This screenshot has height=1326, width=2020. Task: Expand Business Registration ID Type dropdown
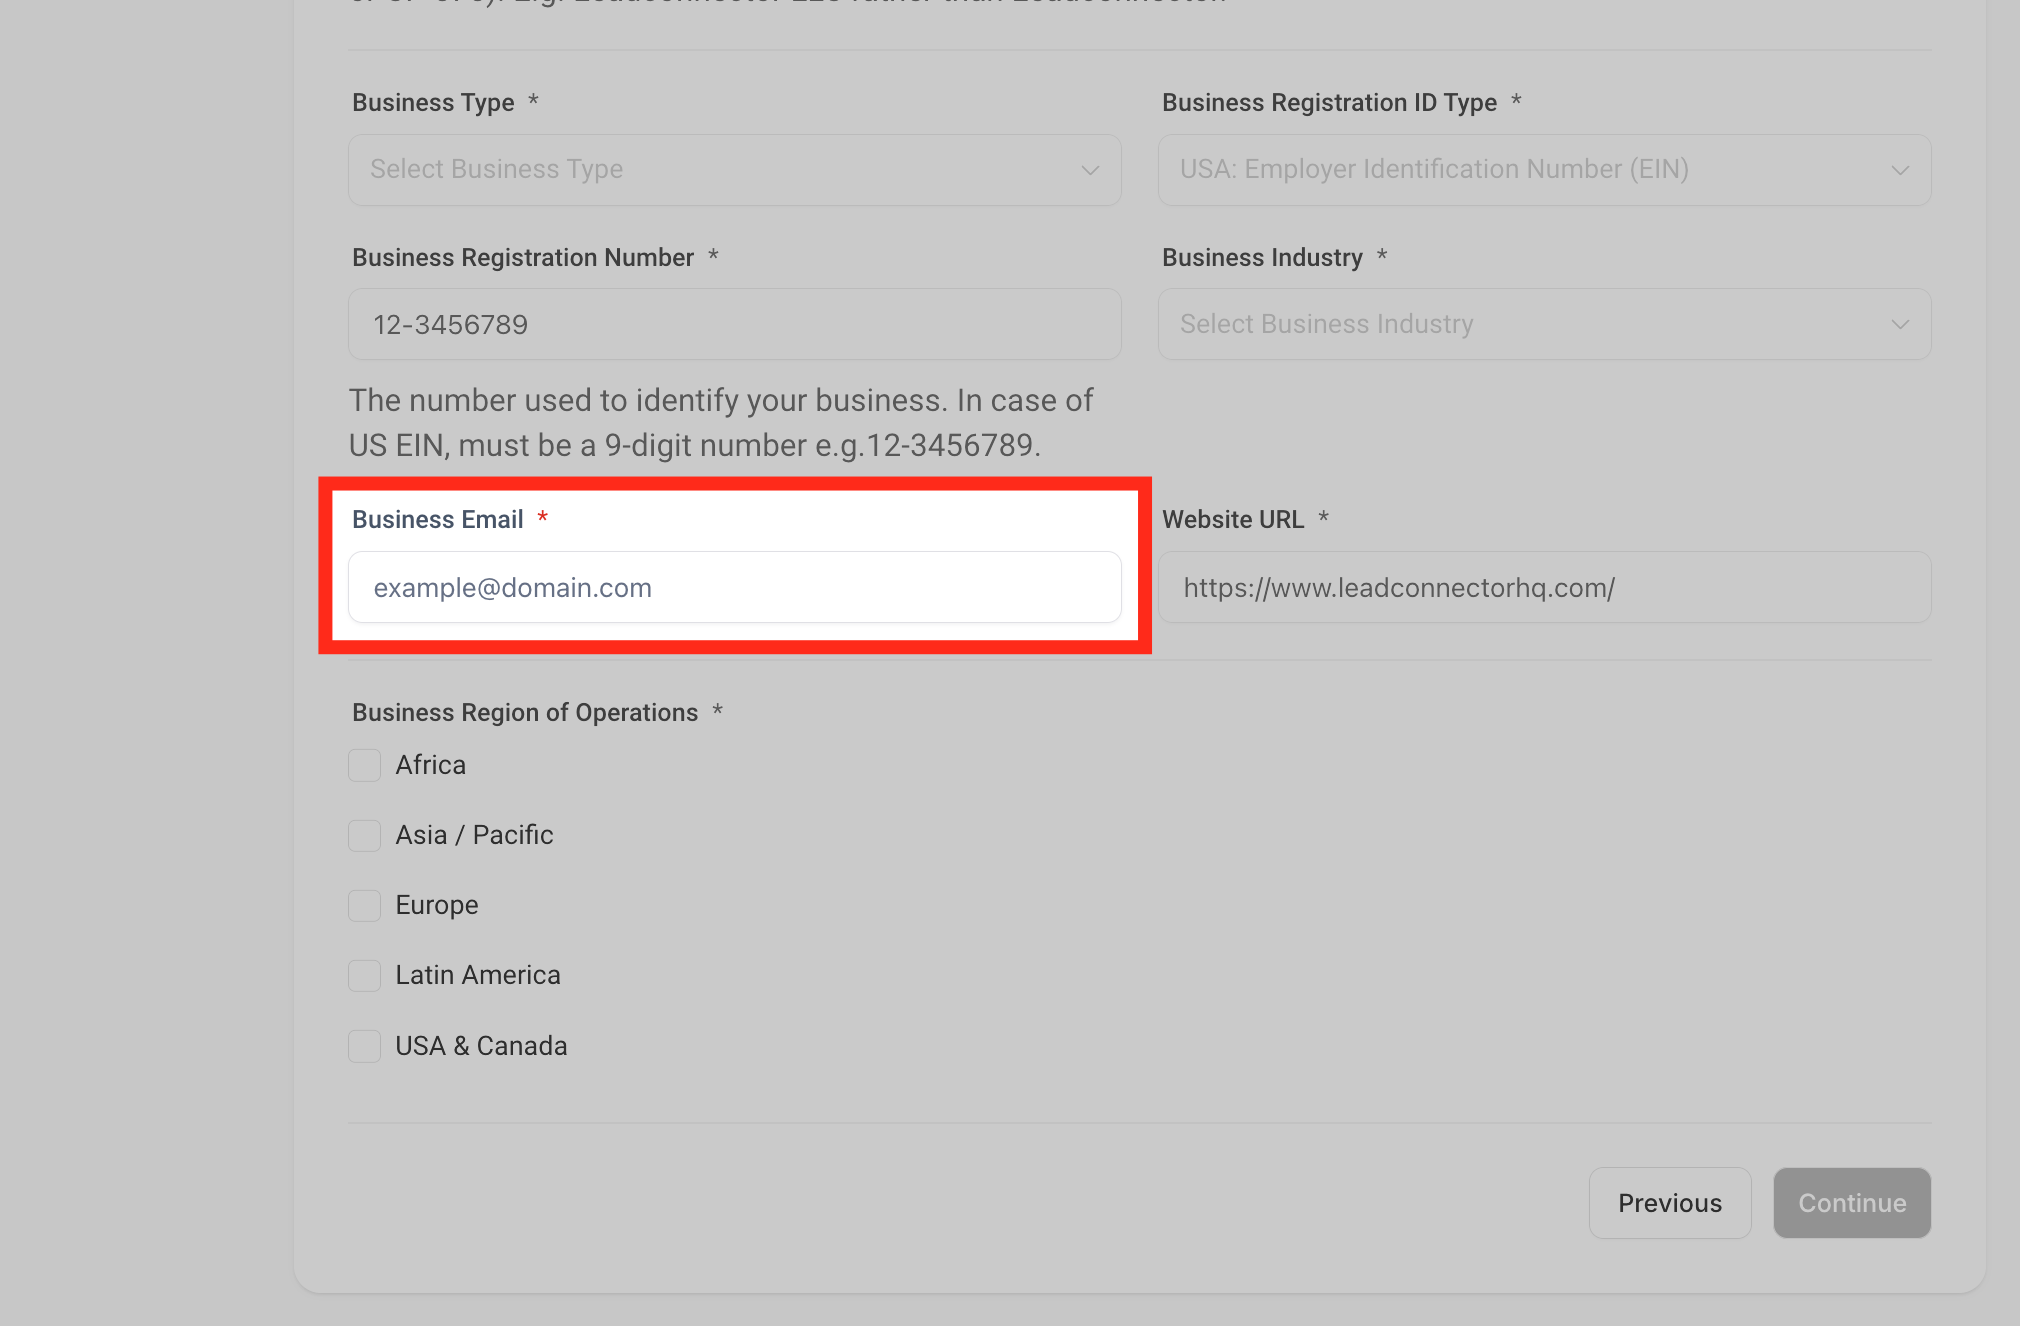click(x=1543, y=170)
